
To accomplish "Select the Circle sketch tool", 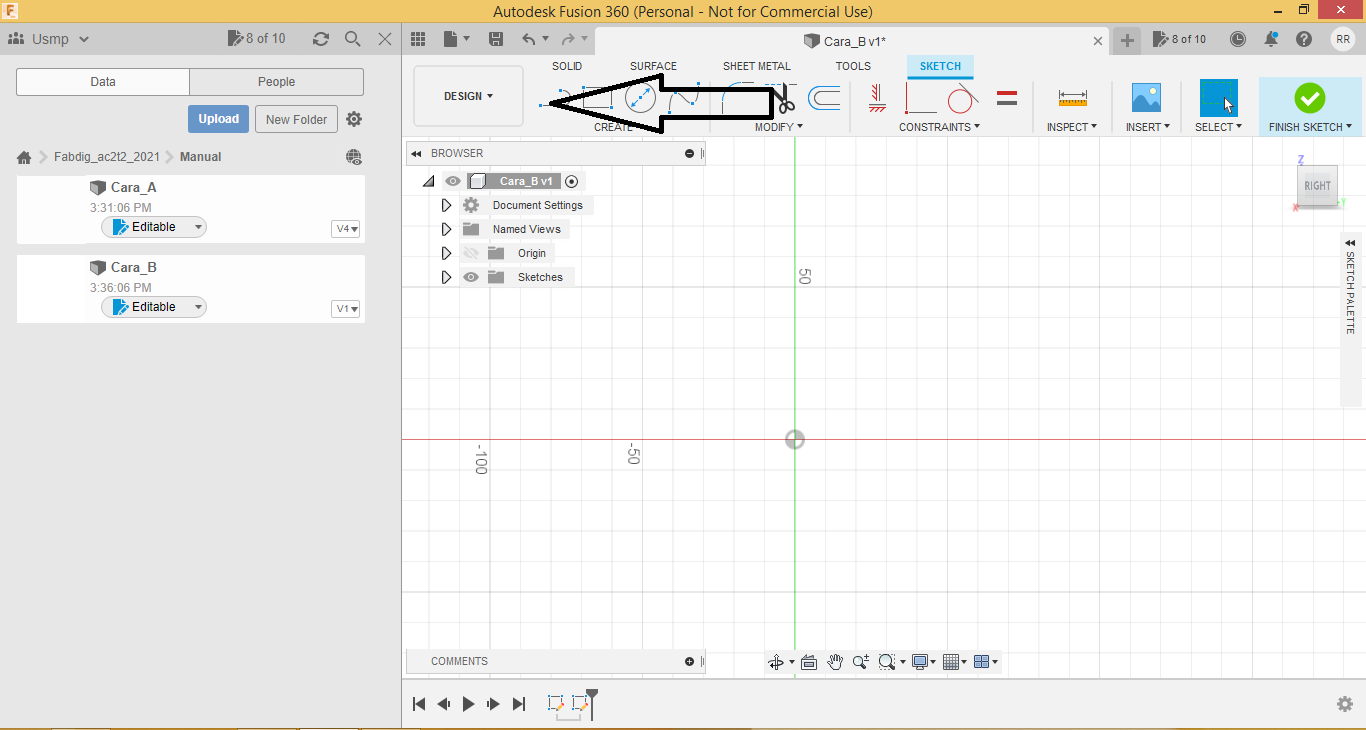I will 640,99.
